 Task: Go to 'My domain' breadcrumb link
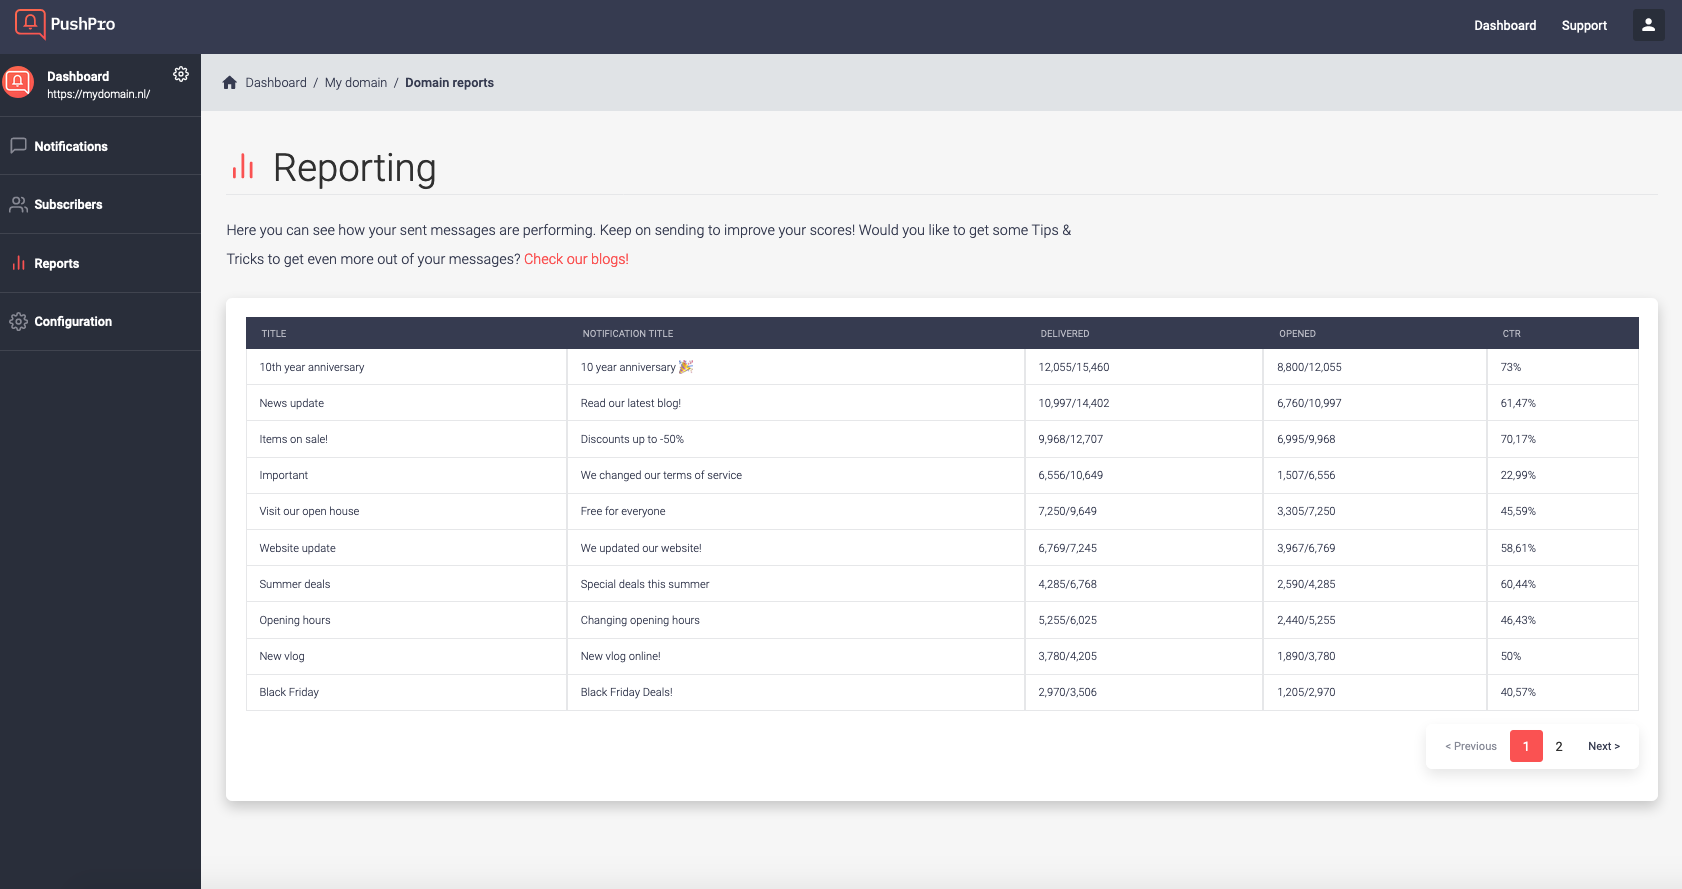pyautogui.click(x=356, y=83)
